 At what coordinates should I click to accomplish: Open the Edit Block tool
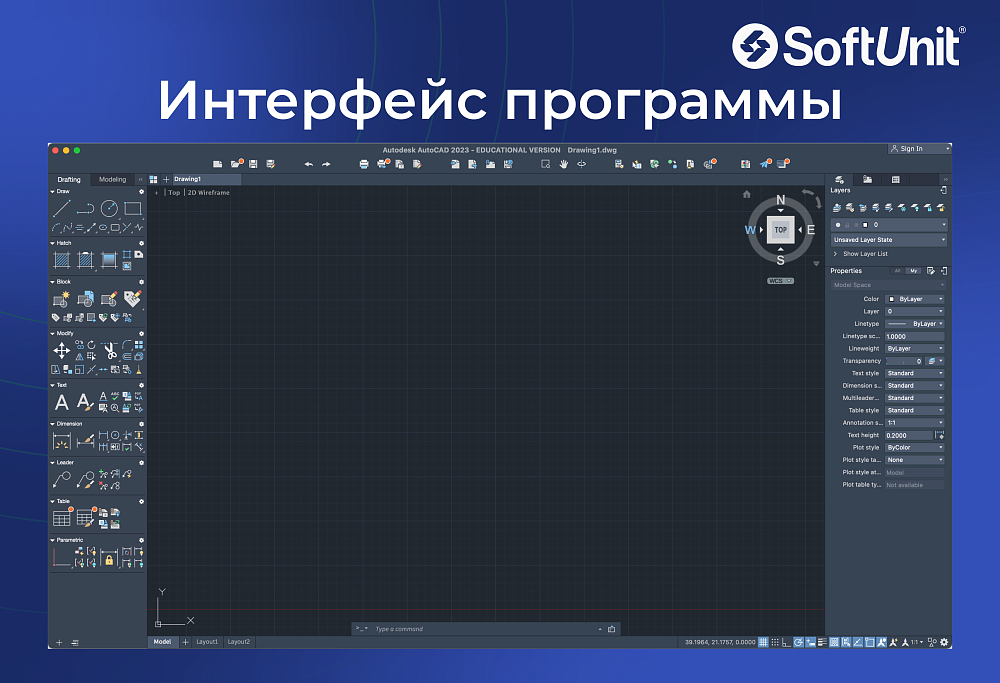pyautogui.click(x=109, y=298)
